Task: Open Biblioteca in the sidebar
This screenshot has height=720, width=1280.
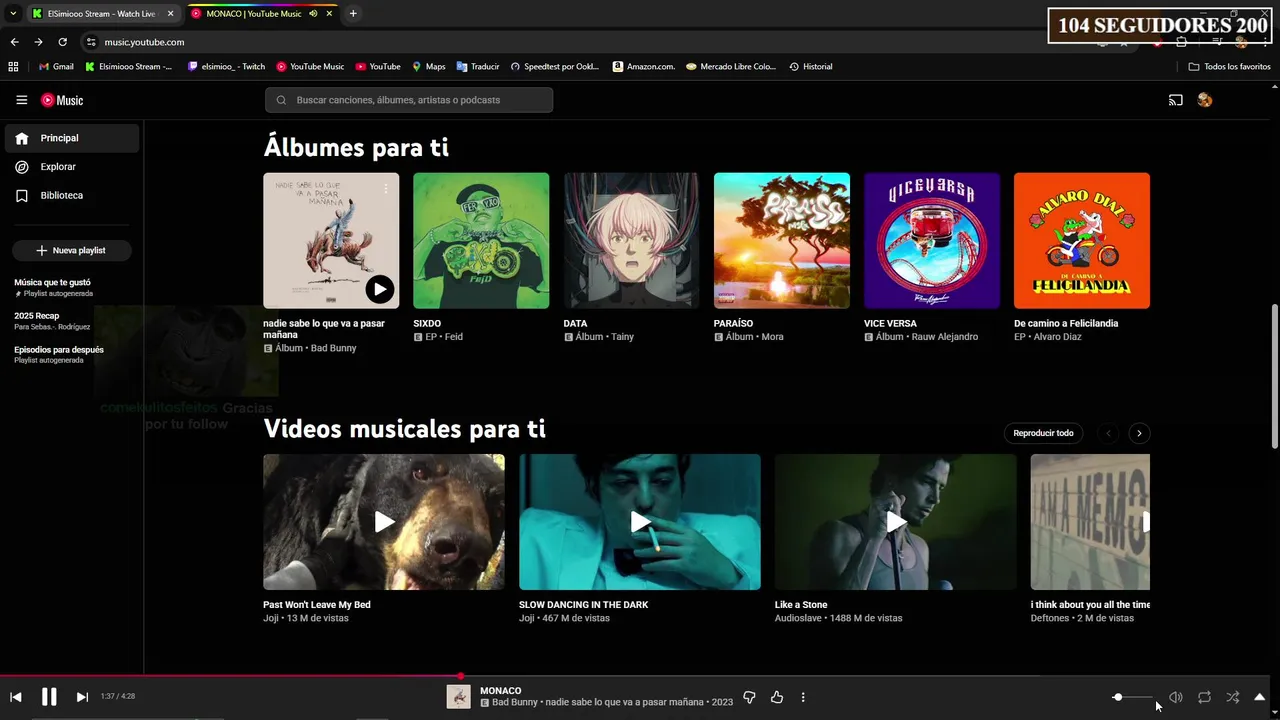Action: click(x=72, y=196)
